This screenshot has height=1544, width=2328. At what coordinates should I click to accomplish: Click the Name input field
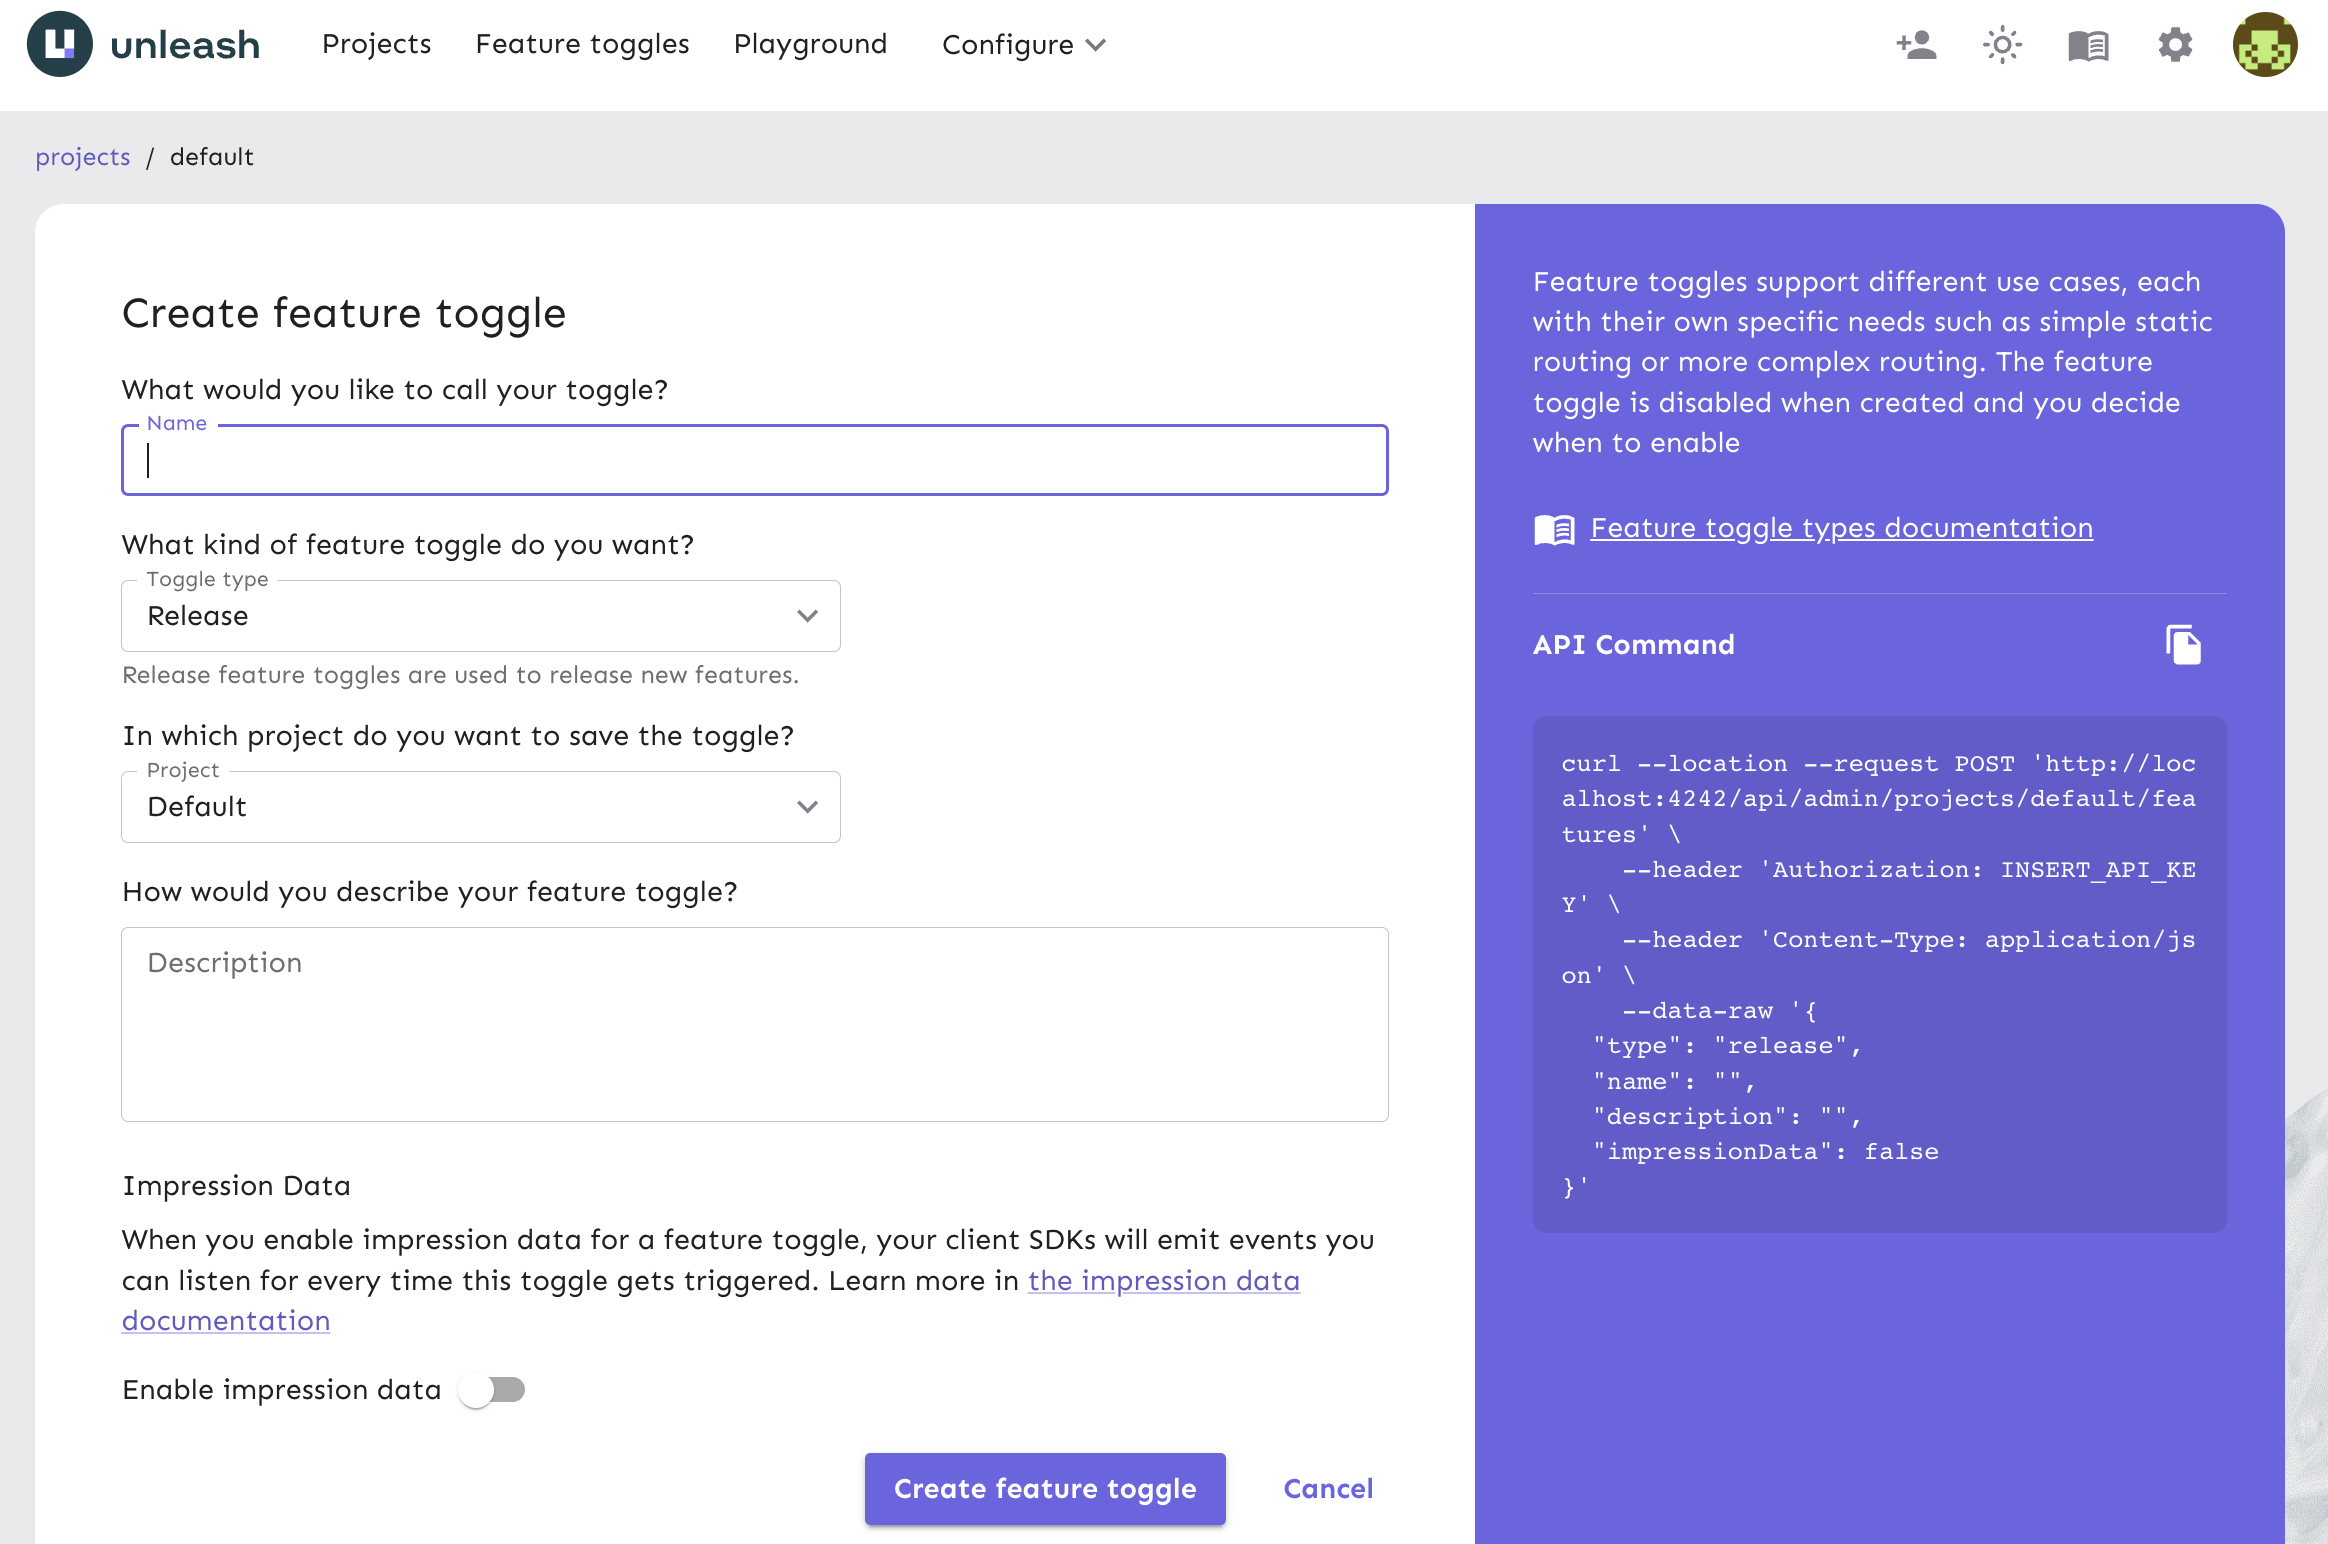pyautogui.click(x=755, y=460)
